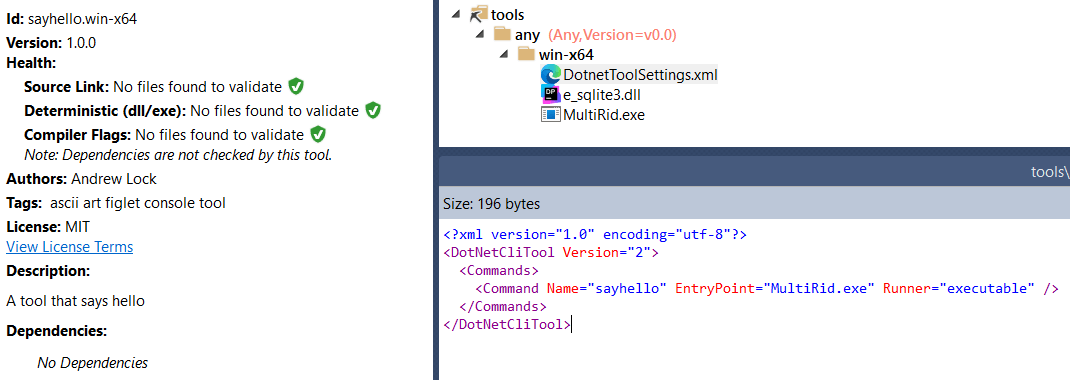Screen dimensions: 1070x380
Task: Click the Compiler Flags validation text
Action: (x=219, y=134)
